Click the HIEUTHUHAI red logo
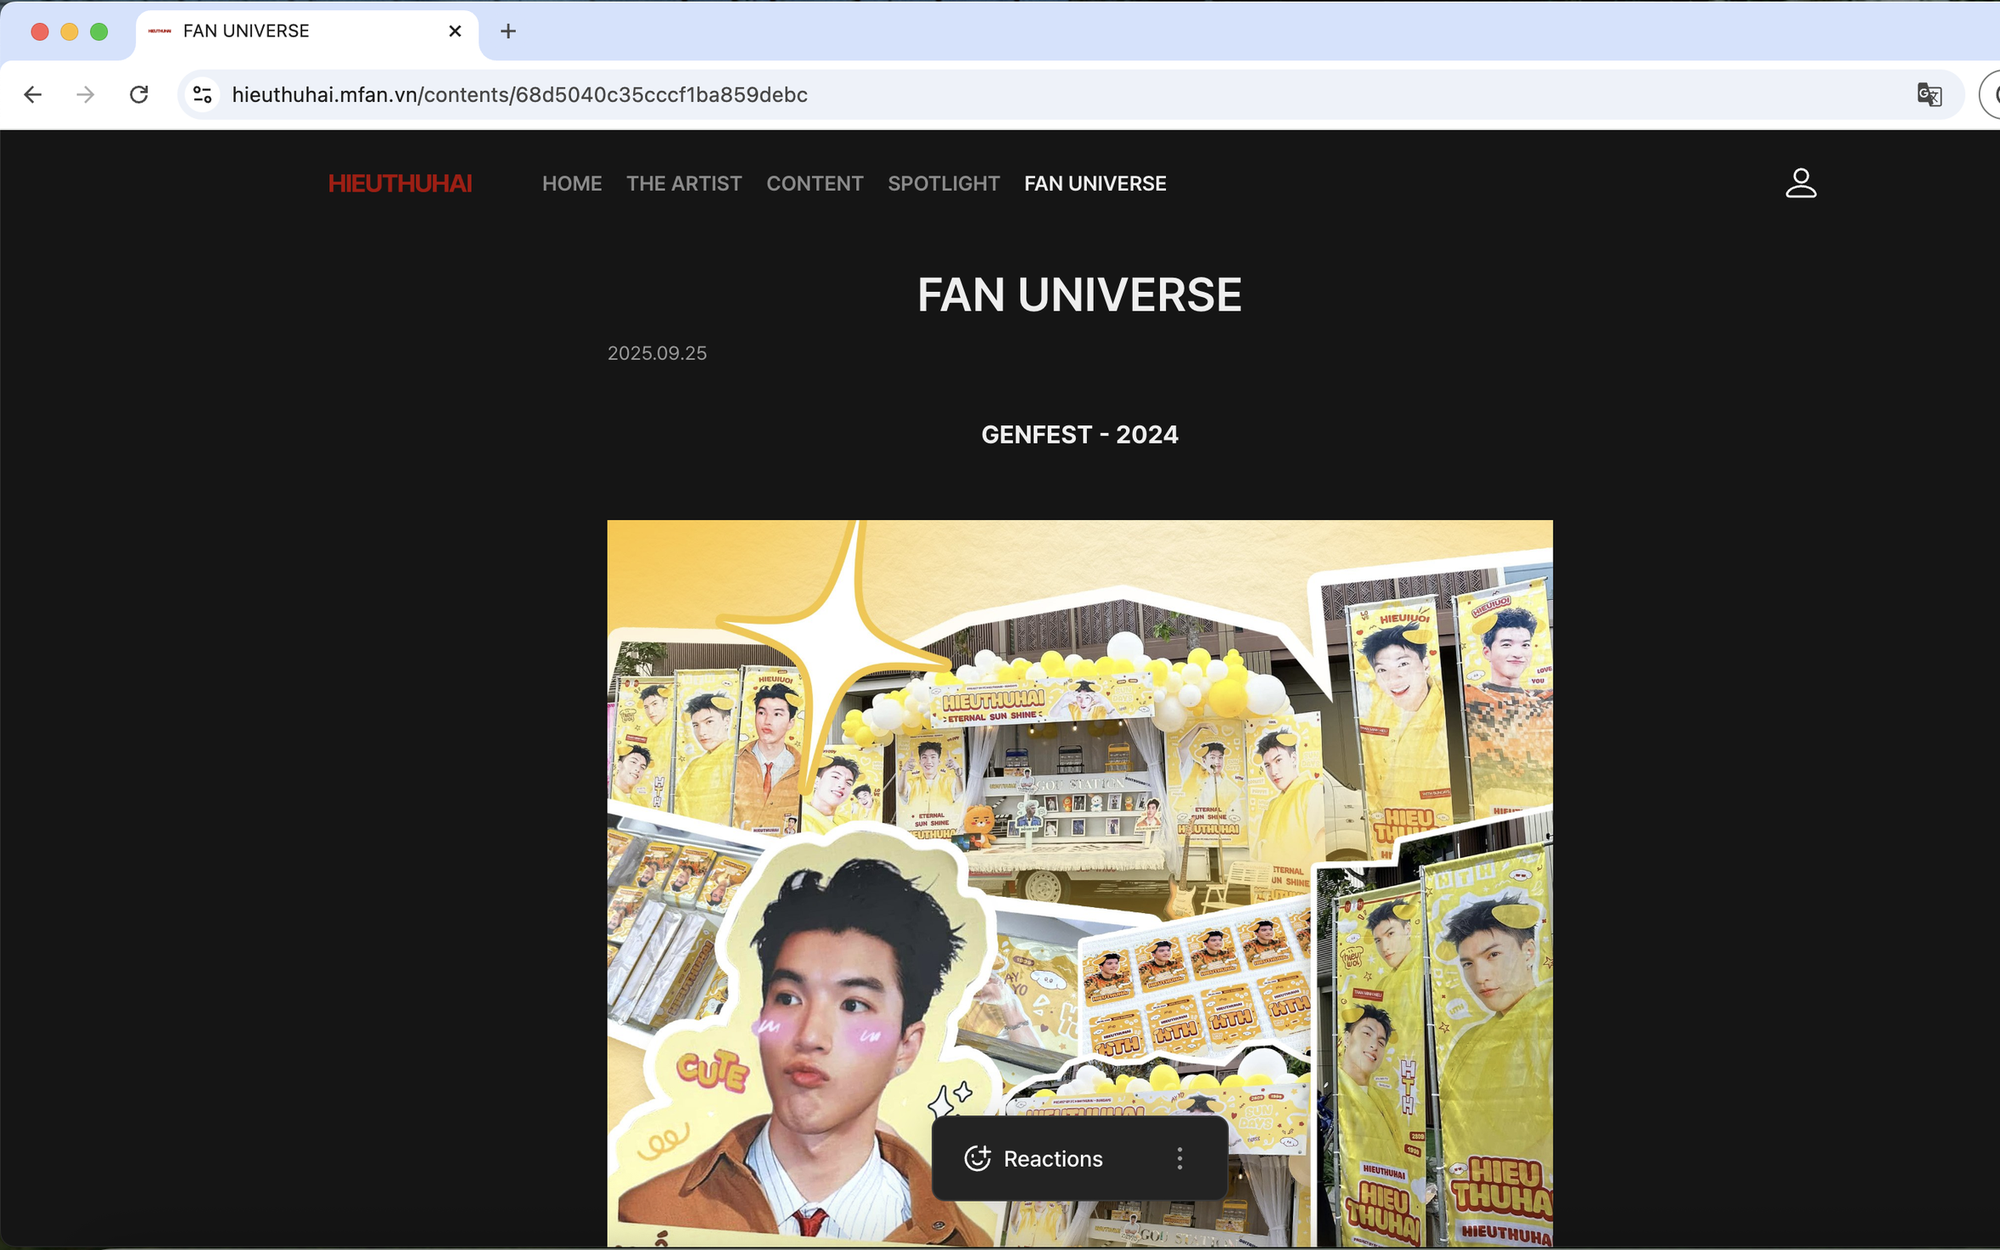This screenshot has height=1250, width=2000. tap(400, 184)
